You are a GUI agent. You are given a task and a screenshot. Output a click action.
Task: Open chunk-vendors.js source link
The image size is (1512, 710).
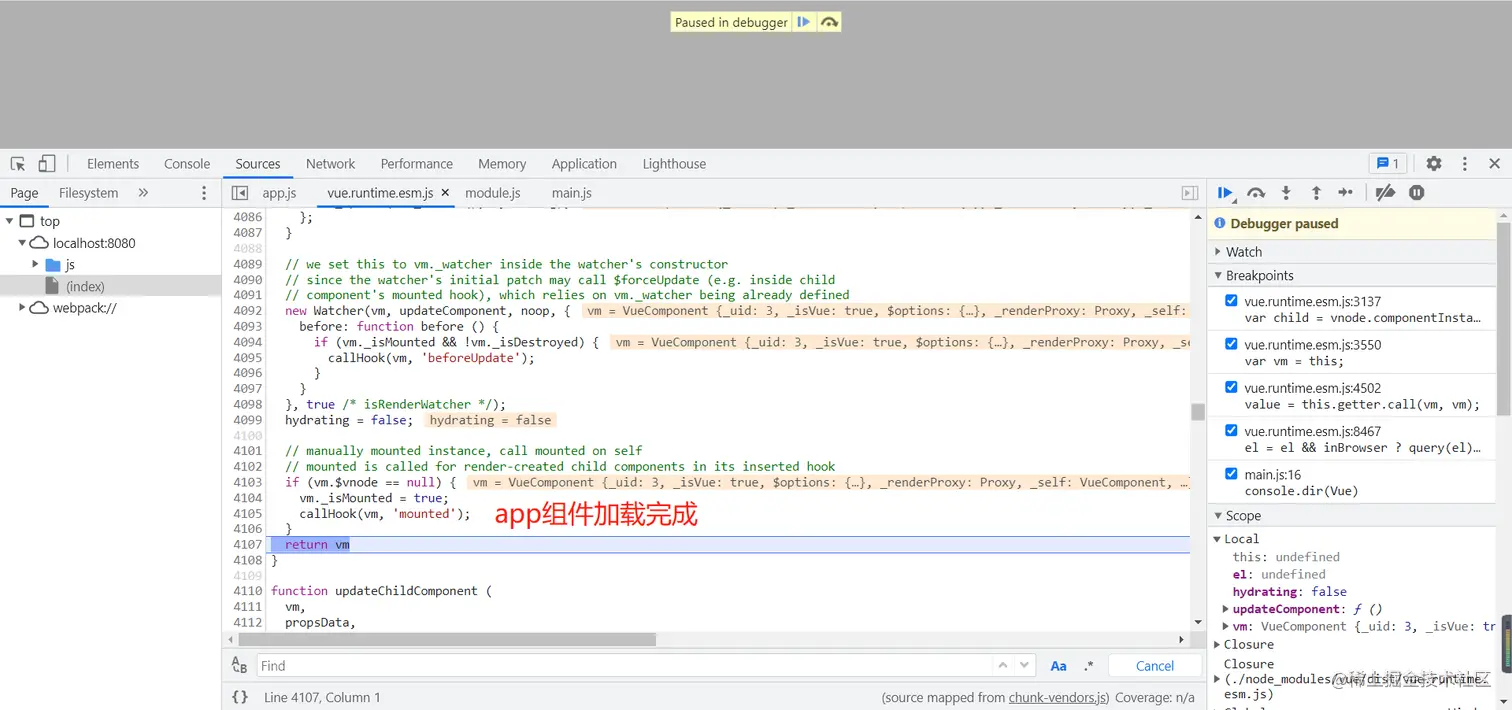tap(1057, 698)
